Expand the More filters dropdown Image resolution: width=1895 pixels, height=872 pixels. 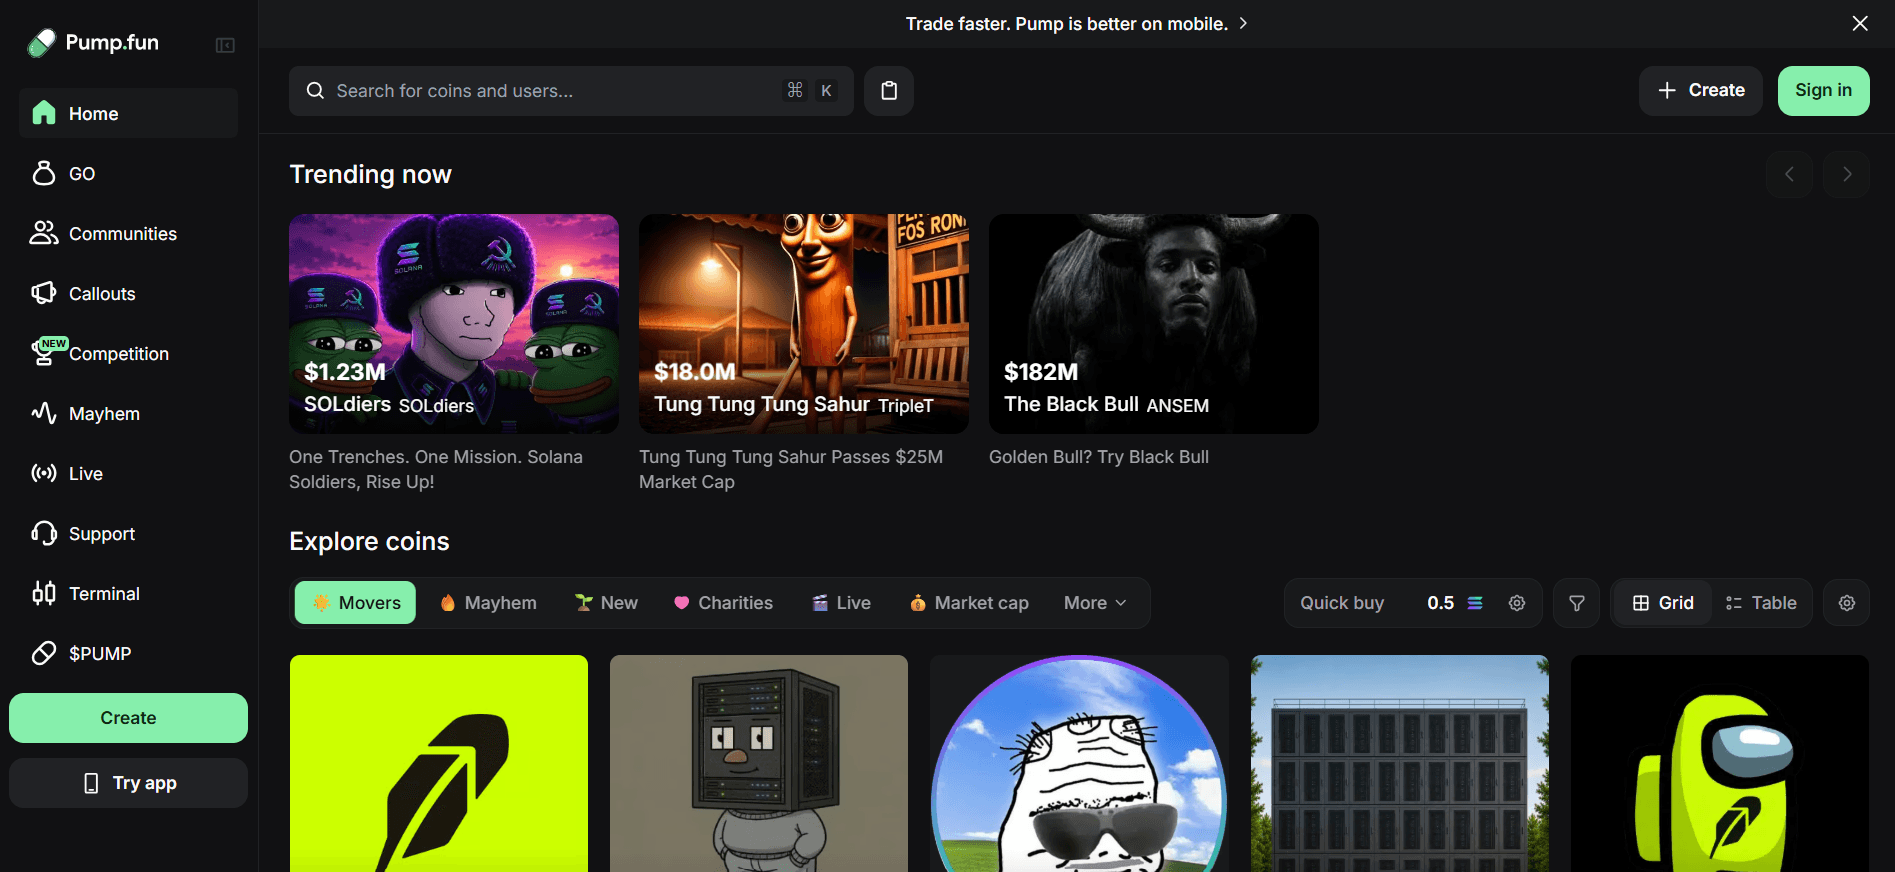tap(1095, 603)
